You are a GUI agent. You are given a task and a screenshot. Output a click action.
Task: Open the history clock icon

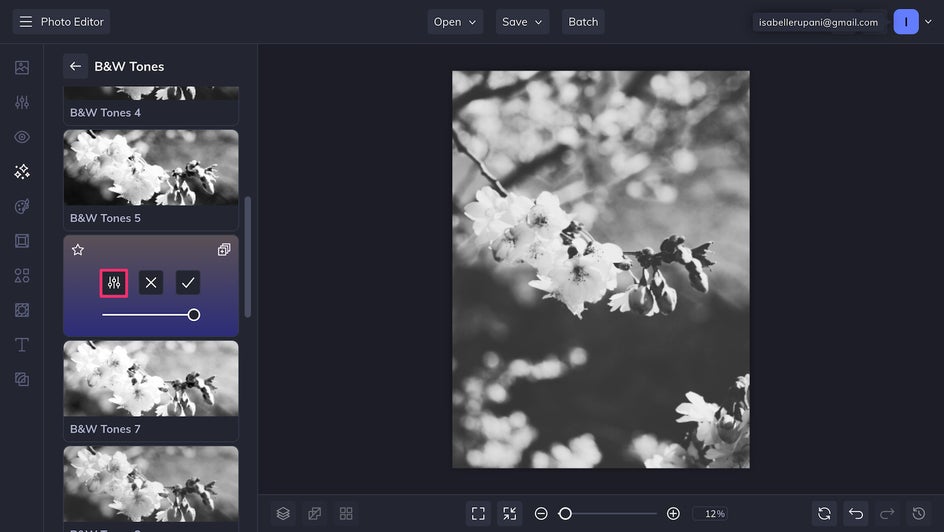click(x=919, y=513)
